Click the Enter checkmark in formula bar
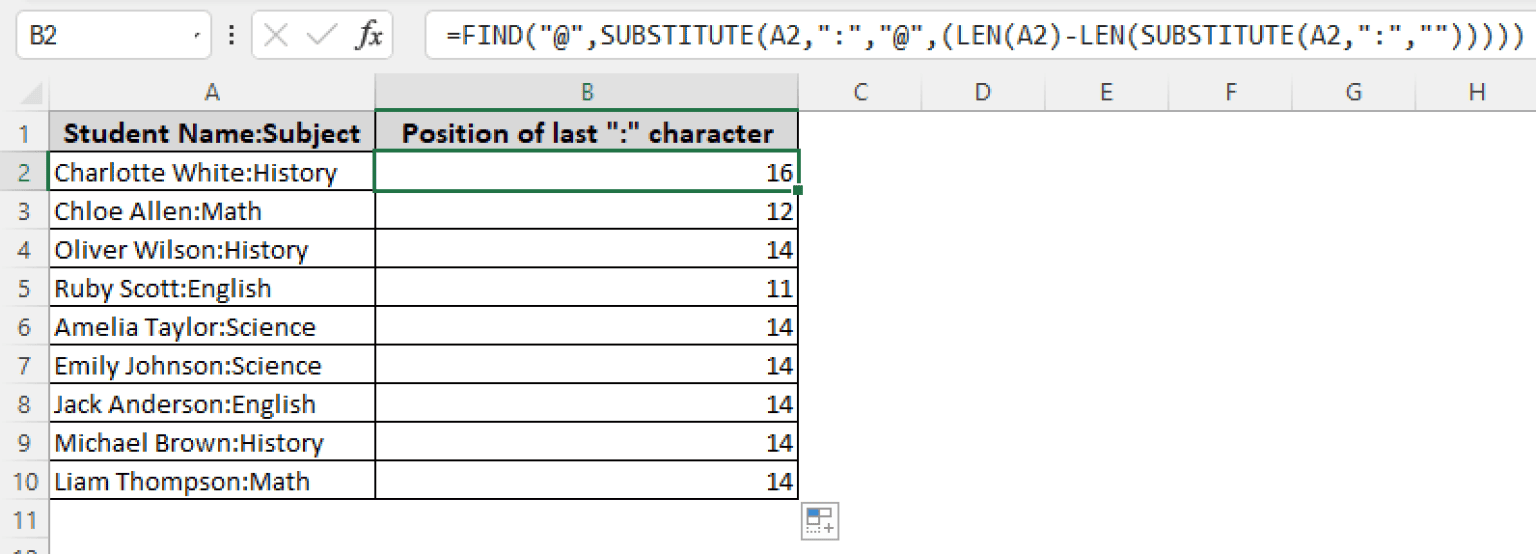This screenshot has height=554, width=1536. point(322,37)
